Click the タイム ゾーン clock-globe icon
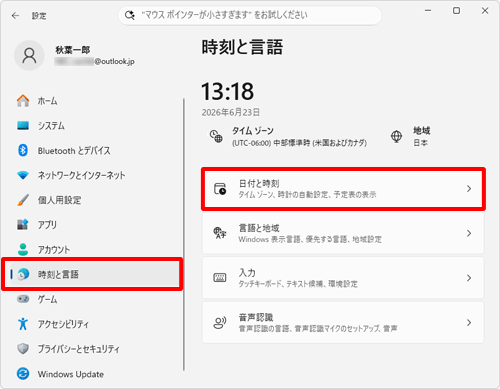 point(216,136)
